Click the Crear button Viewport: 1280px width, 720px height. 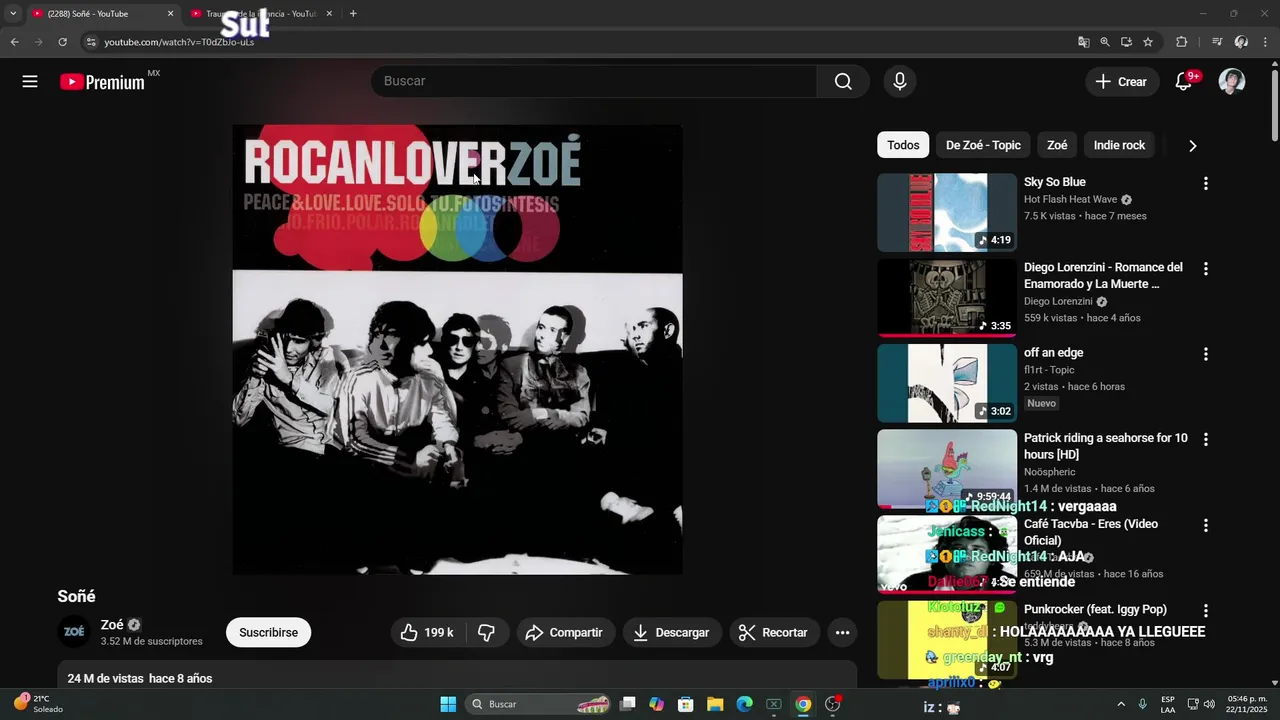pyautogui.click(x=1122, y=82)
